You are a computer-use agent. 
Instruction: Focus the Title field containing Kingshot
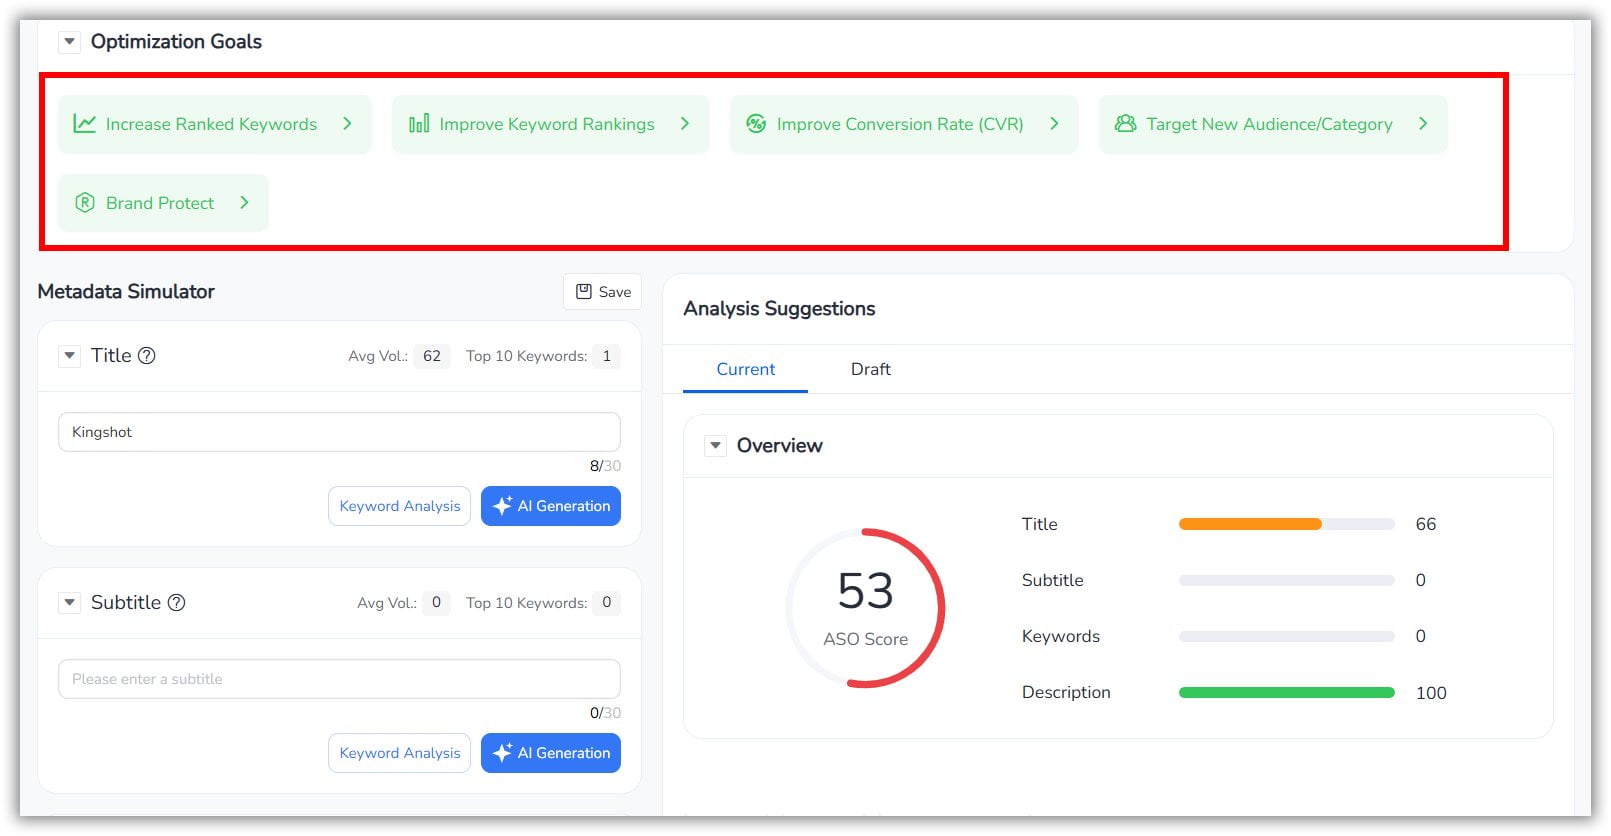339,432
